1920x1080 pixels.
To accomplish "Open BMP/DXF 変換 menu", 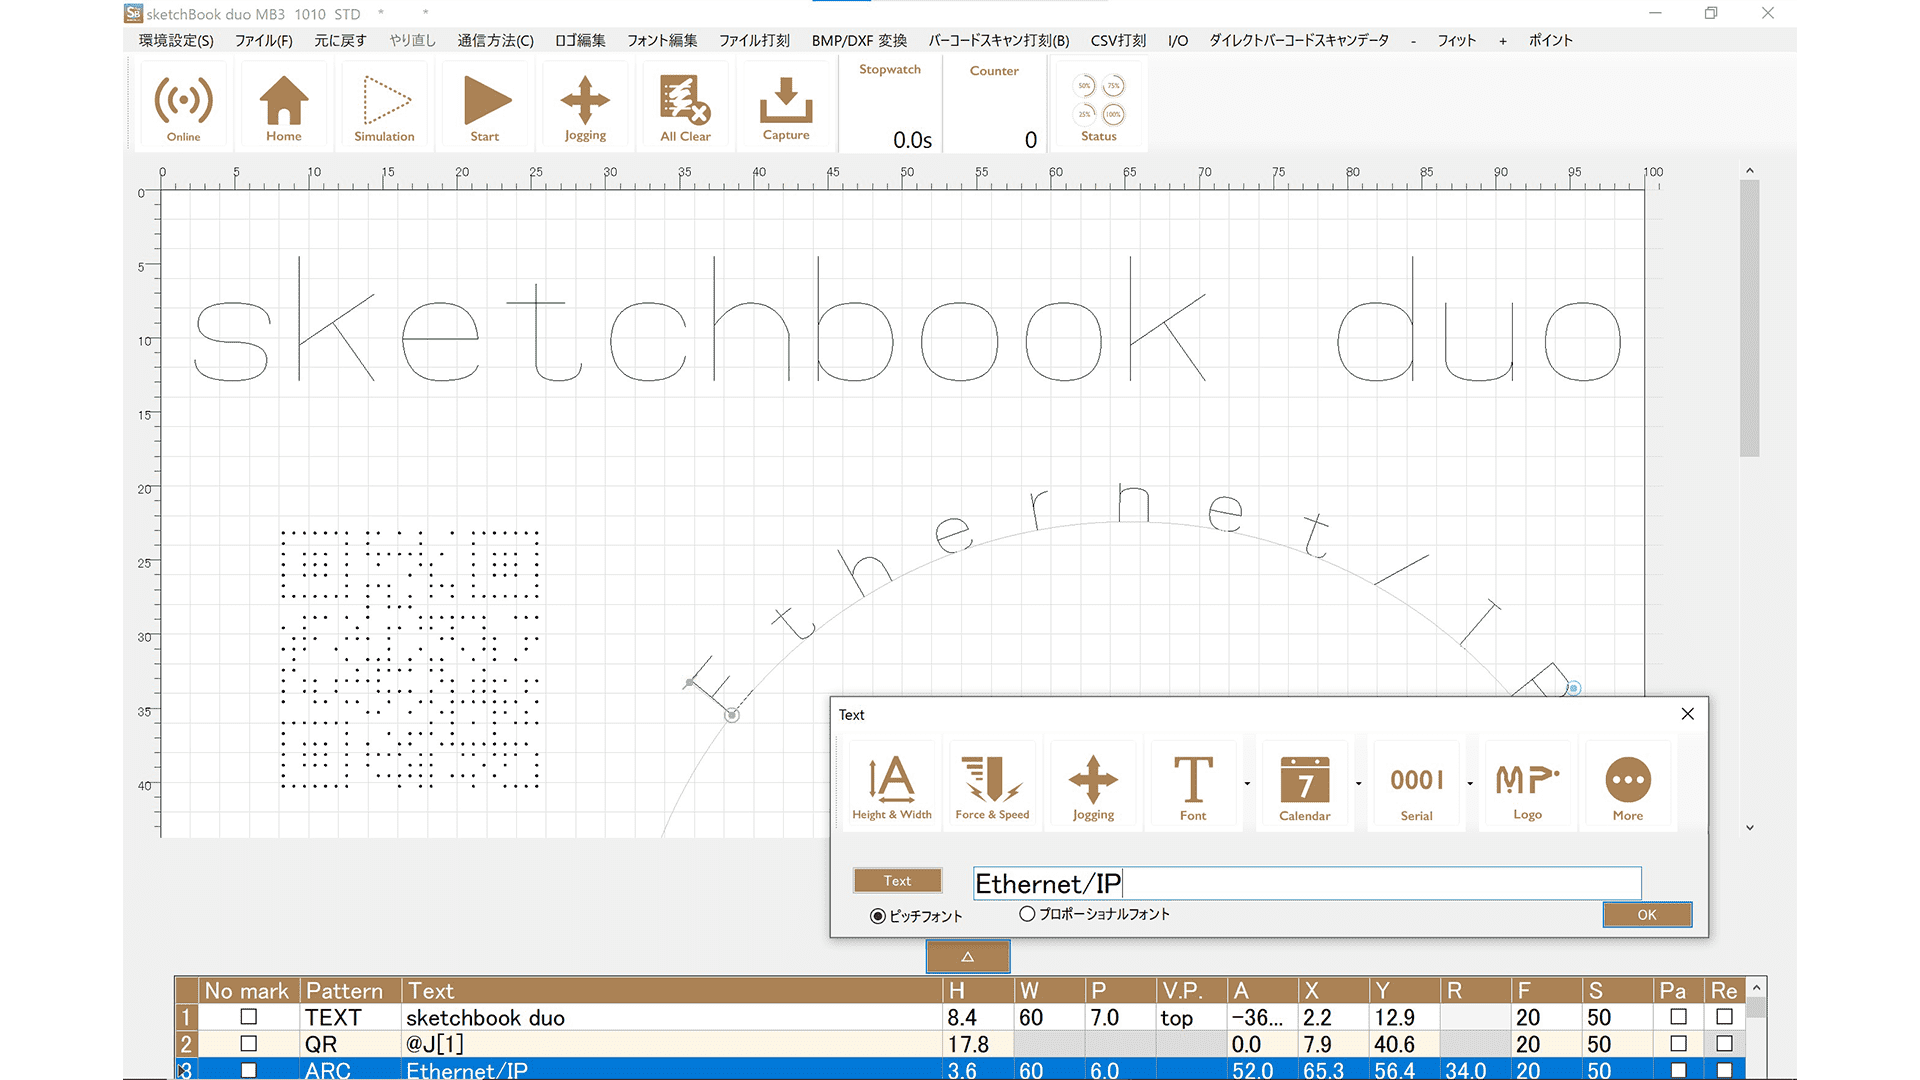I will pyautogui.click(x=859, y=40).
